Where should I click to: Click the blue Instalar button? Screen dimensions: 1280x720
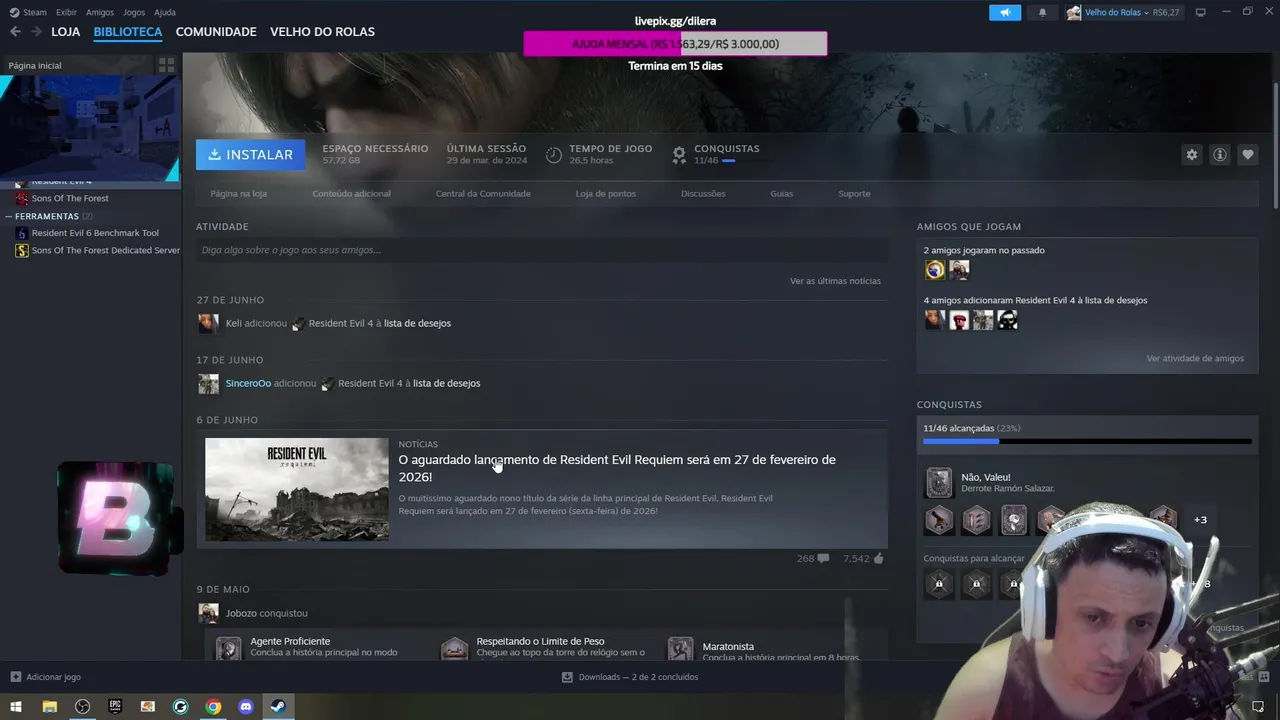point(250,155)
